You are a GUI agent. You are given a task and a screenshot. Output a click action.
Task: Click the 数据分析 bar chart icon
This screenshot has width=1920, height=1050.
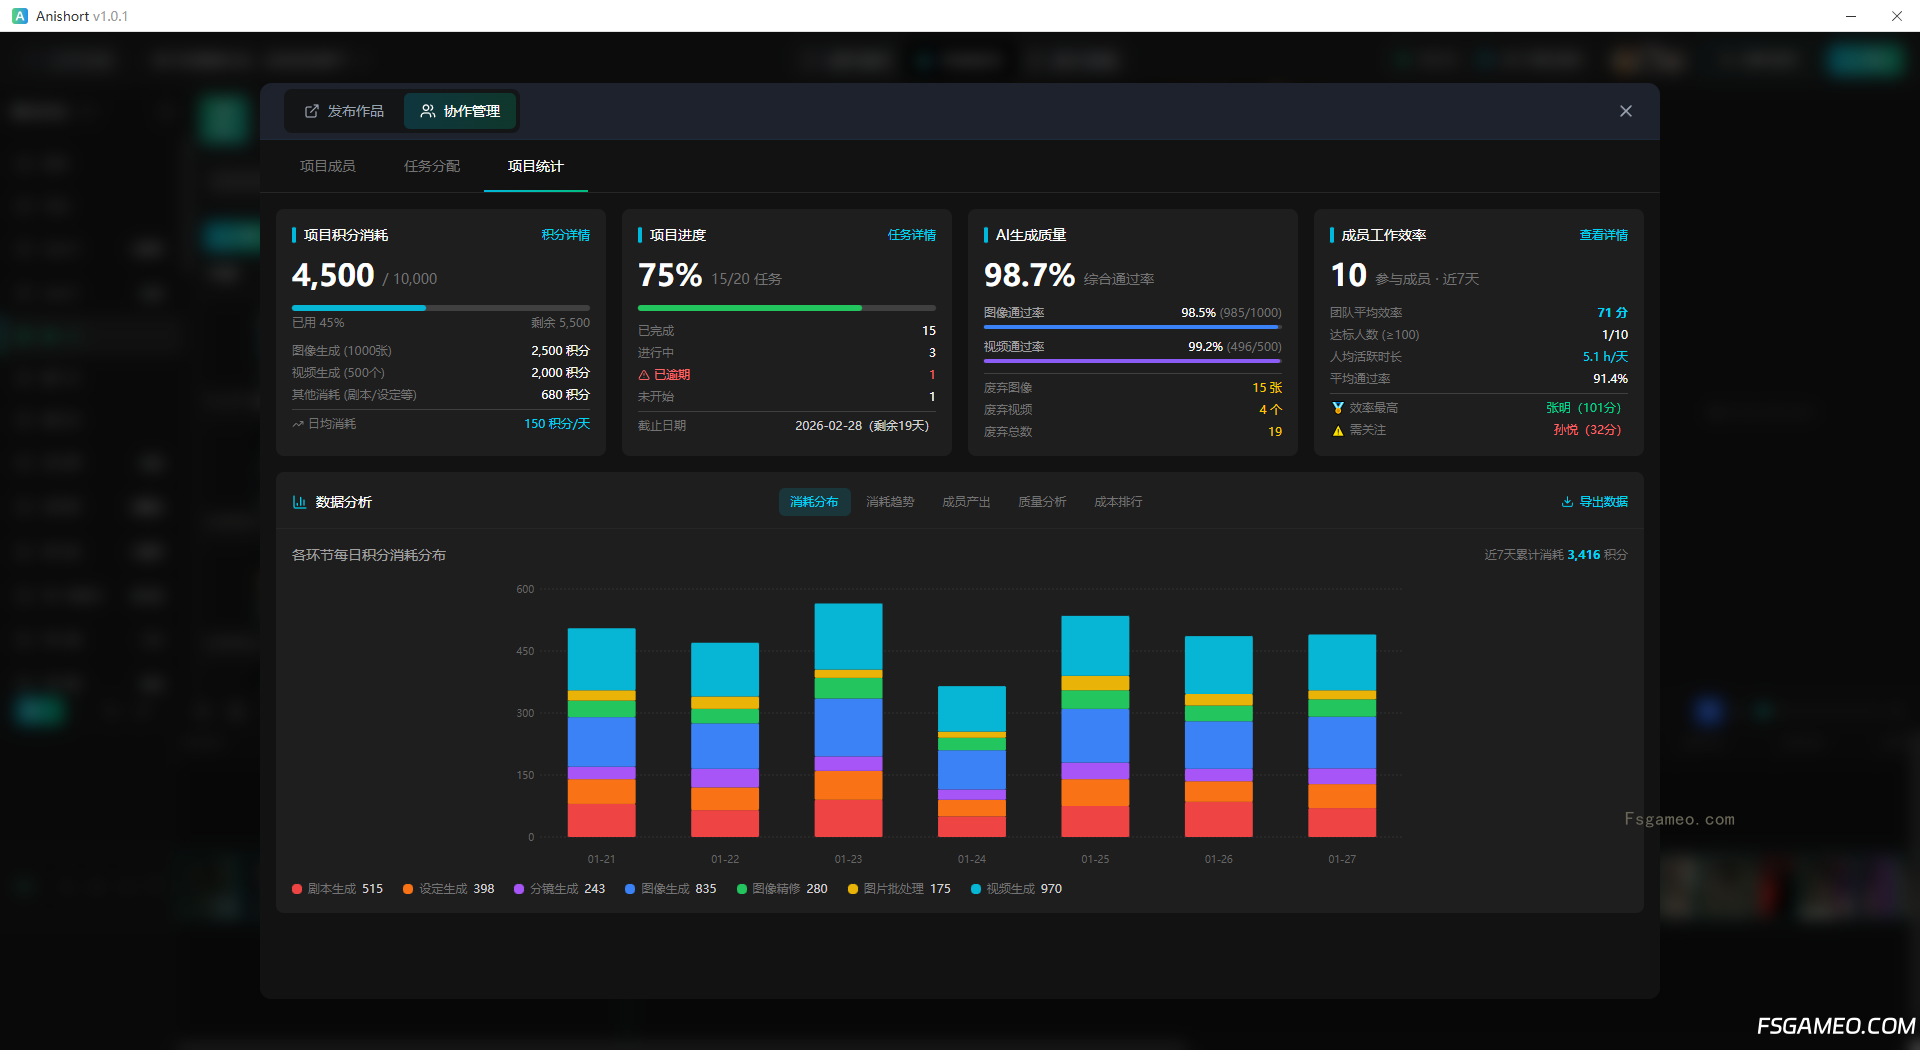pyautogui.click(x=299, y=502)
